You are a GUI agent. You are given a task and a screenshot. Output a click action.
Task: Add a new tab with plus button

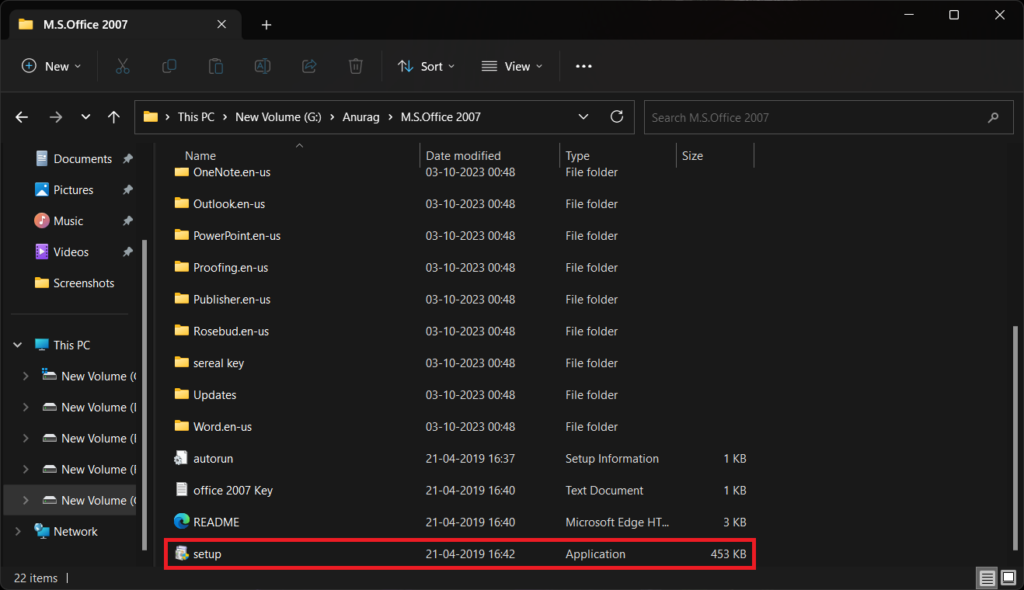click(x=266, y=24)
